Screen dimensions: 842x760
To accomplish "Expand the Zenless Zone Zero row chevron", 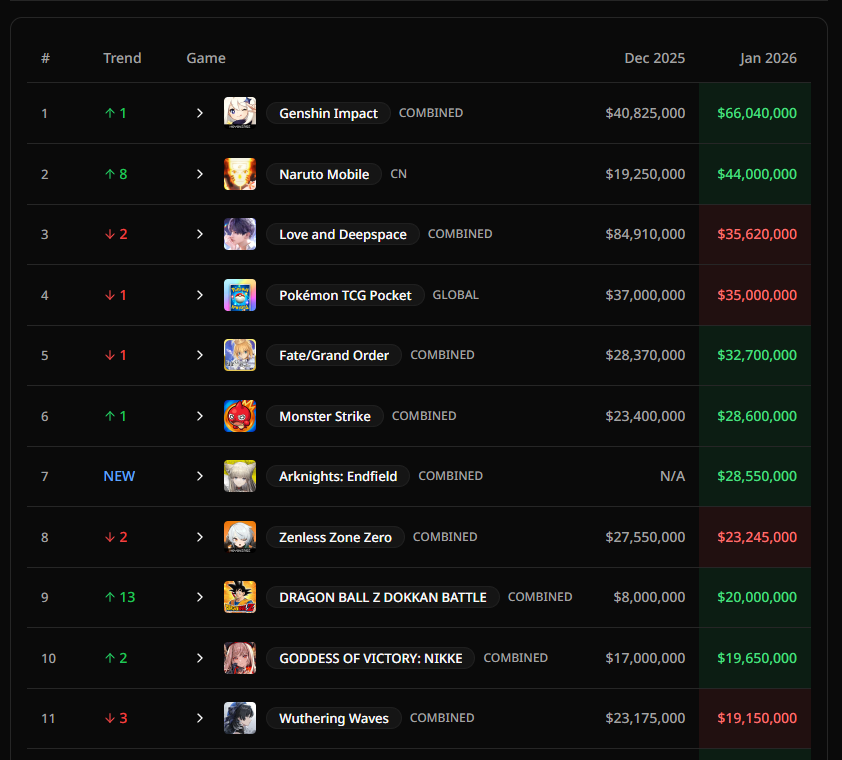I will (x=200, y=537).
